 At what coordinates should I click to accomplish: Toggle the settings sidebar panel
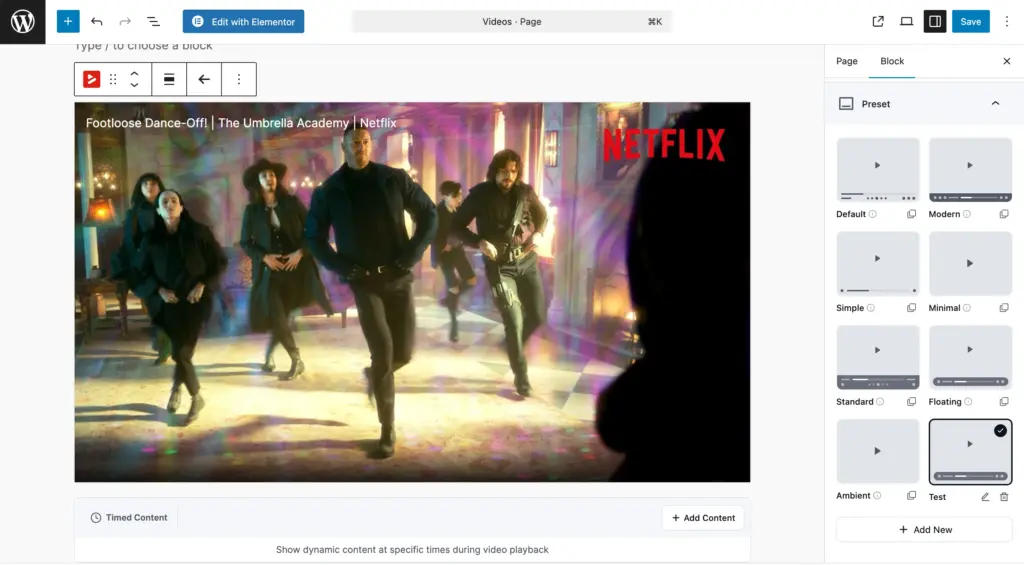tap(935, 22)
